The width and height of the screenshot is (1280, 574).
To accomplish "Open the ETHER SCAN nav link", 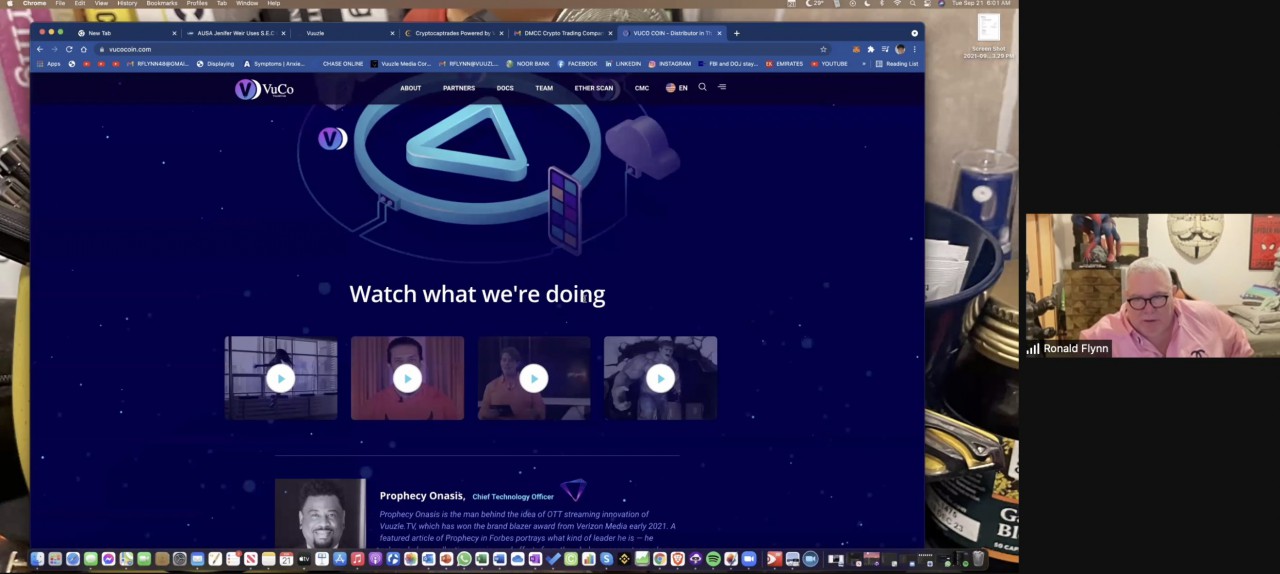I will [x=593, y=88].
